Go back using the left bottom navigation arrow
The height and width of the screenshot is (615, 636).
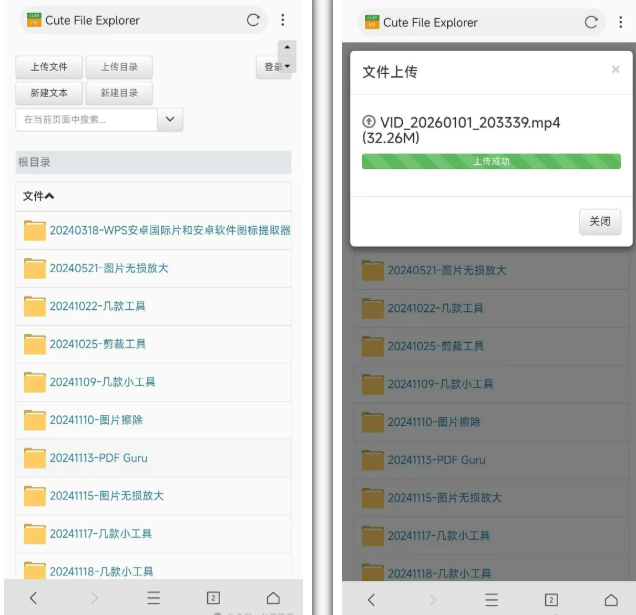tap(33, 598)
